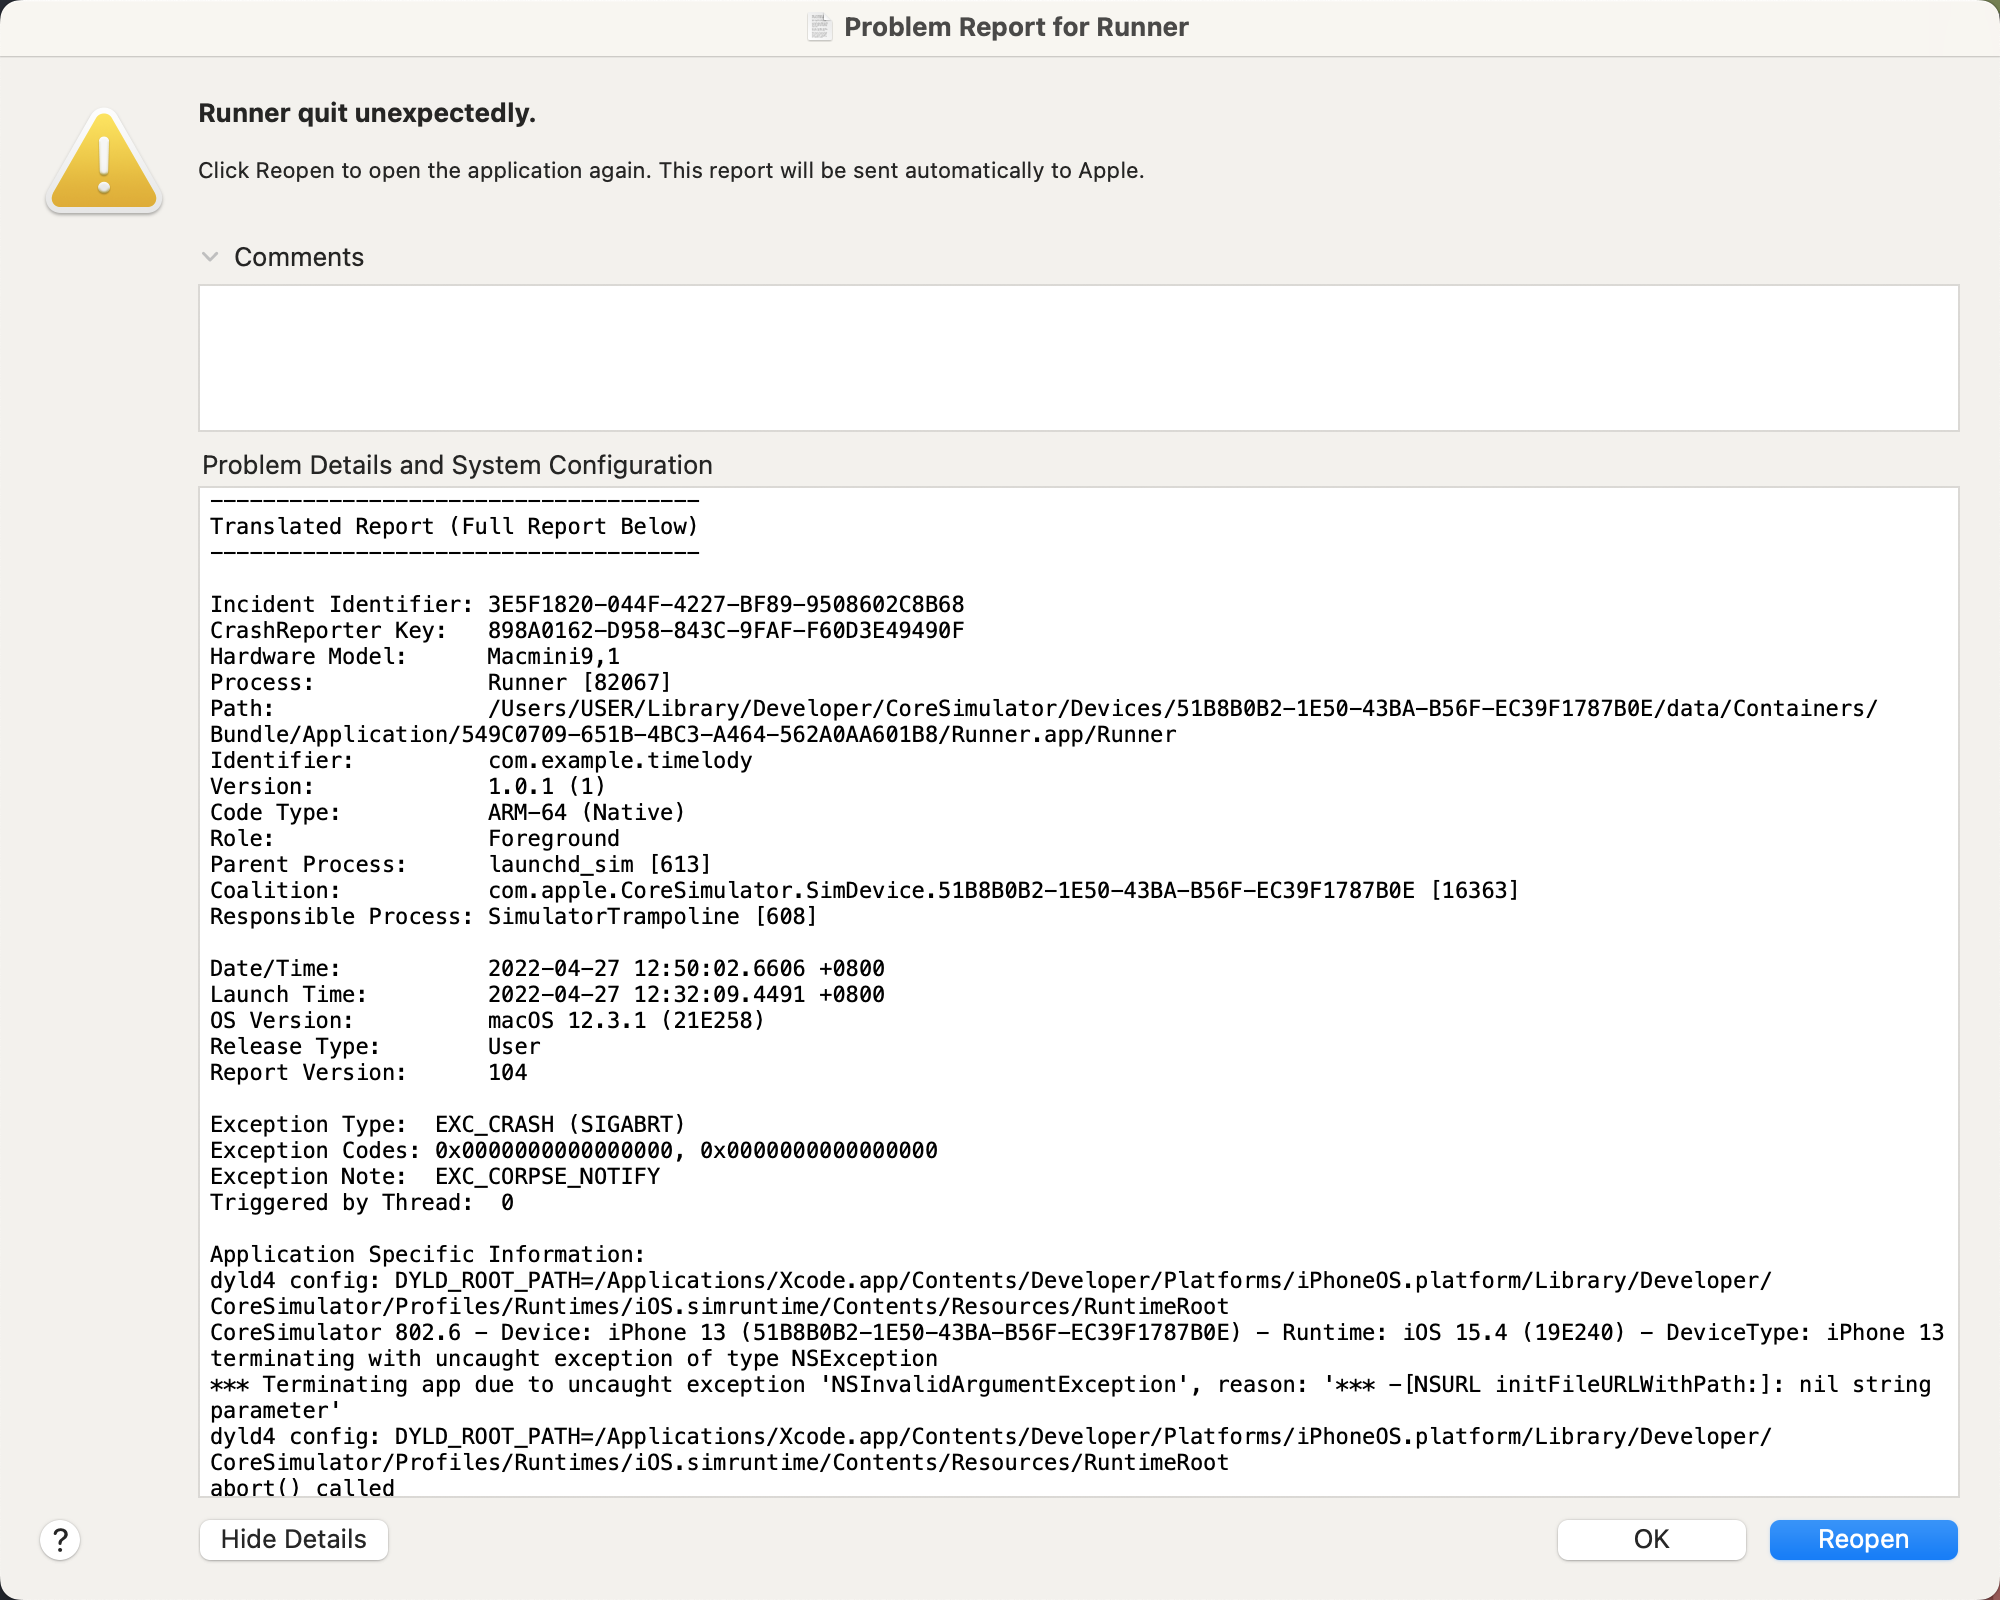
Task: Click version value '1.0.1 (1)'
Action: click(x=547, y=786)
